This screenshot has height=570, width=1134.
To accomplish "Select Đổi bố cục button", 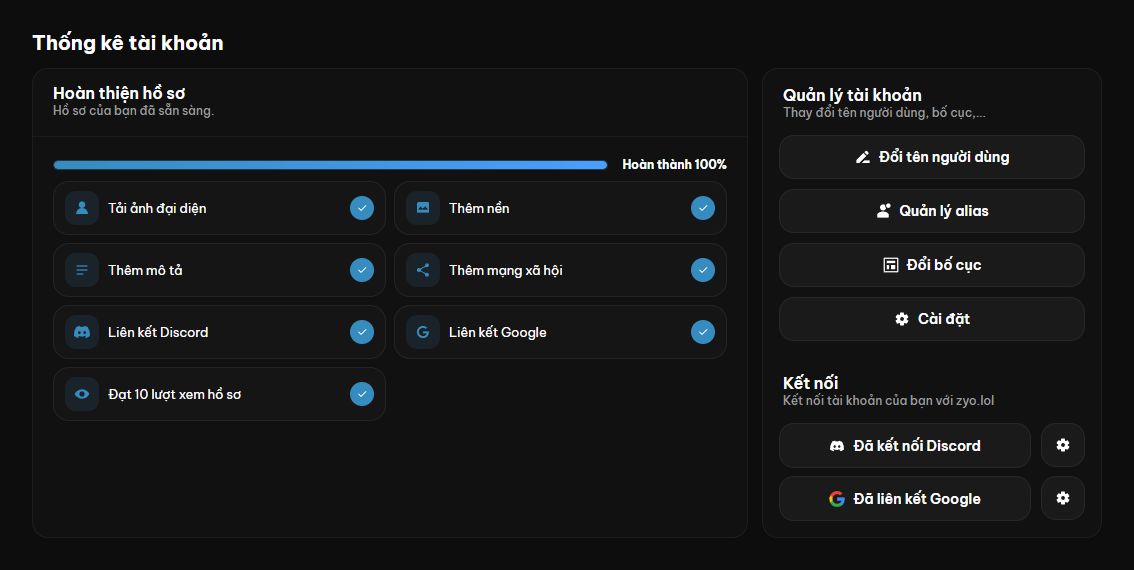I will pos(932,265).
